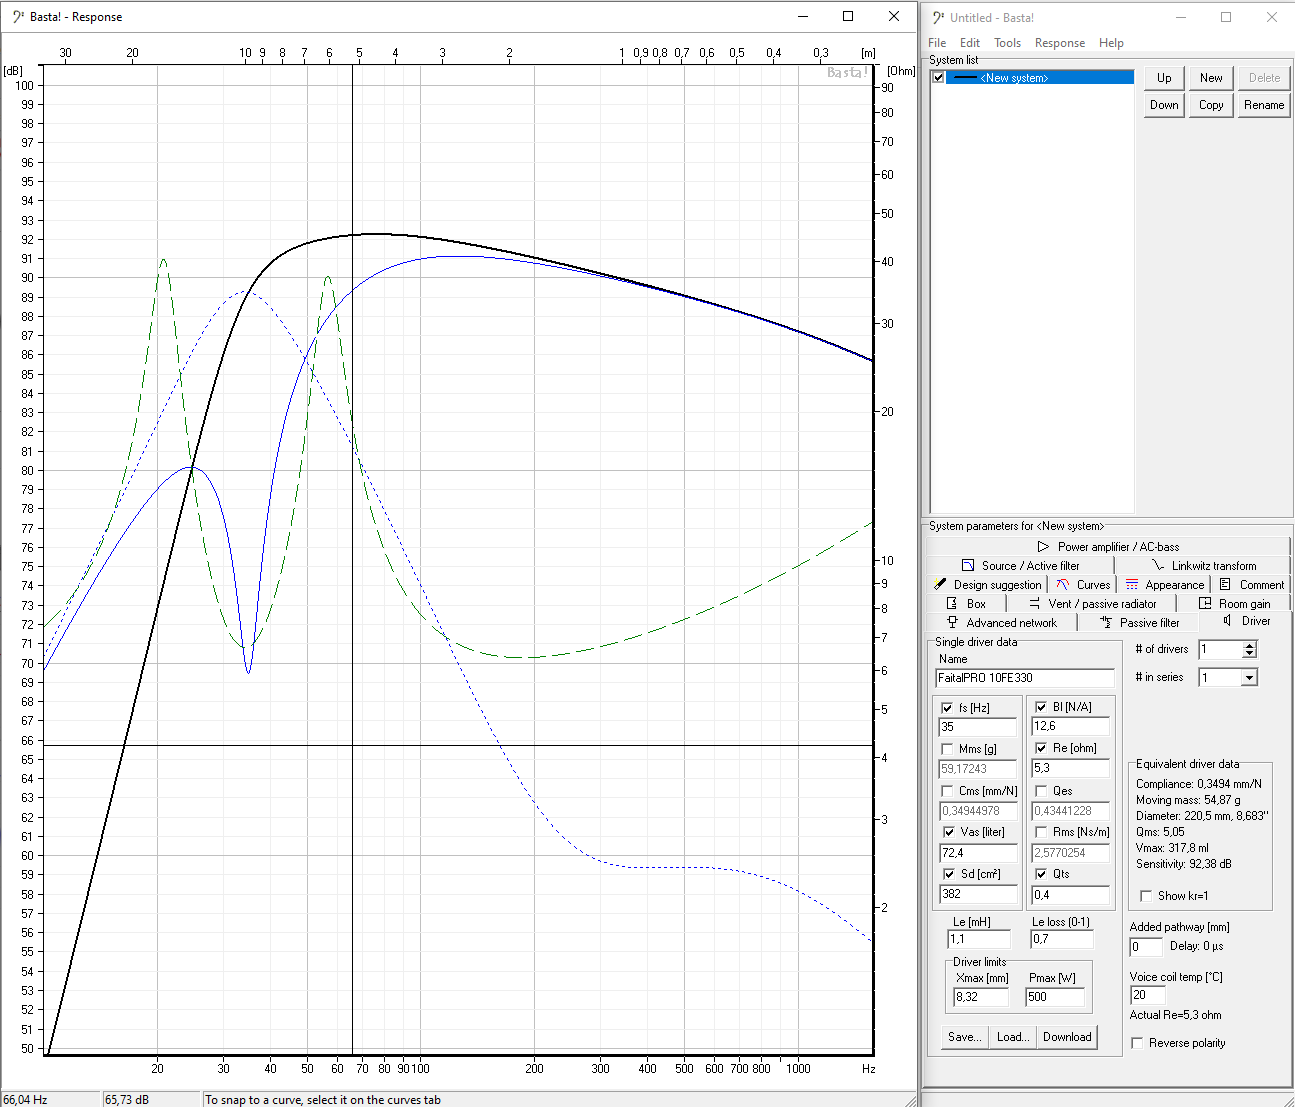Click the Save... driver button
The height and width of the screenshot is (1107, 1295).
click(x=965, y=1037)
